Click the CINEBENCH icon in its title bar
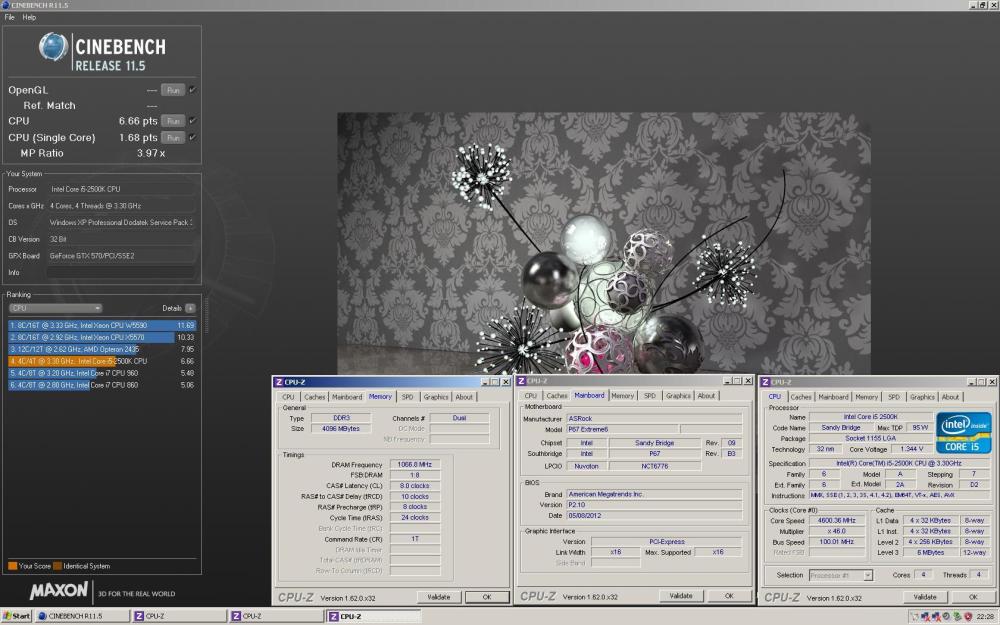Viewport: 1000px width, 625px height. [6, 4]
